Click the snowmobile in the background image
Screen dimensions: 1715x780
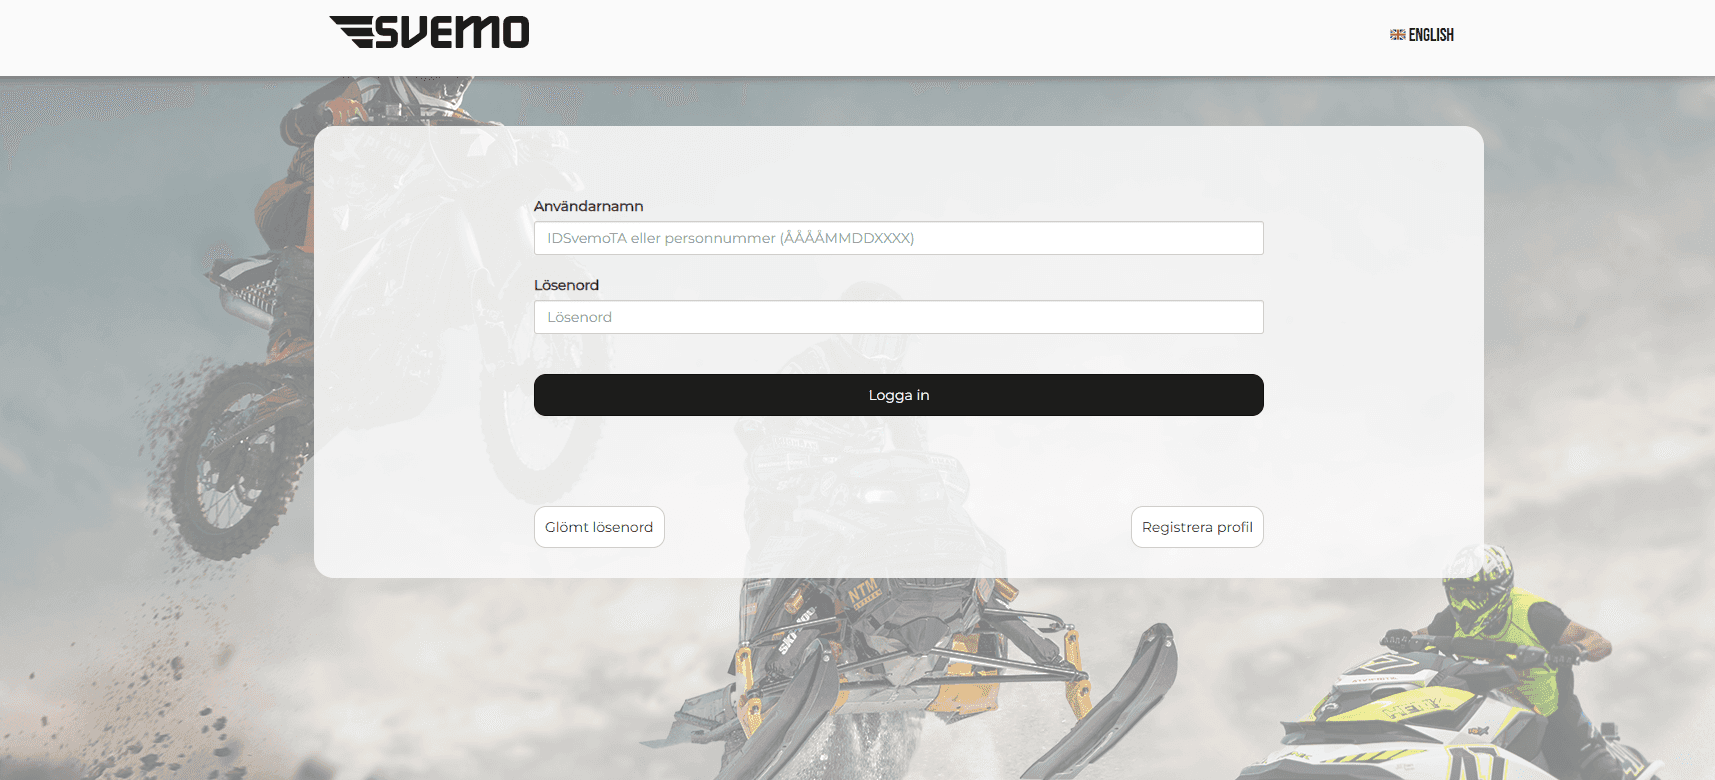[900, 650]
